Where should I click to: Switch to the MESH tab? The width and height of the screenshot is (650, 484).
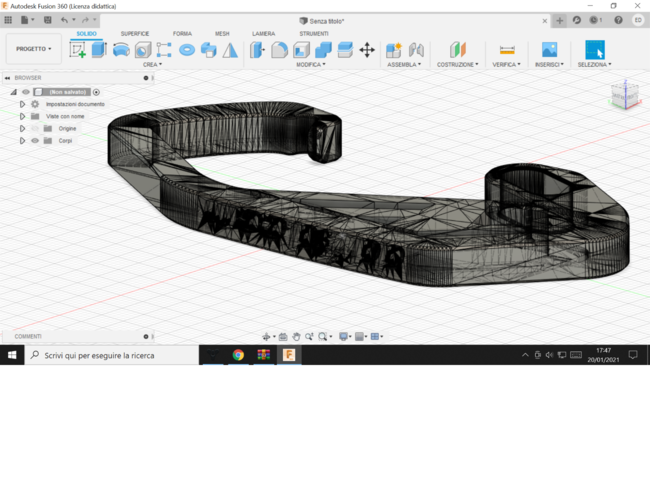pyautogui.click(x=222, y=33)
